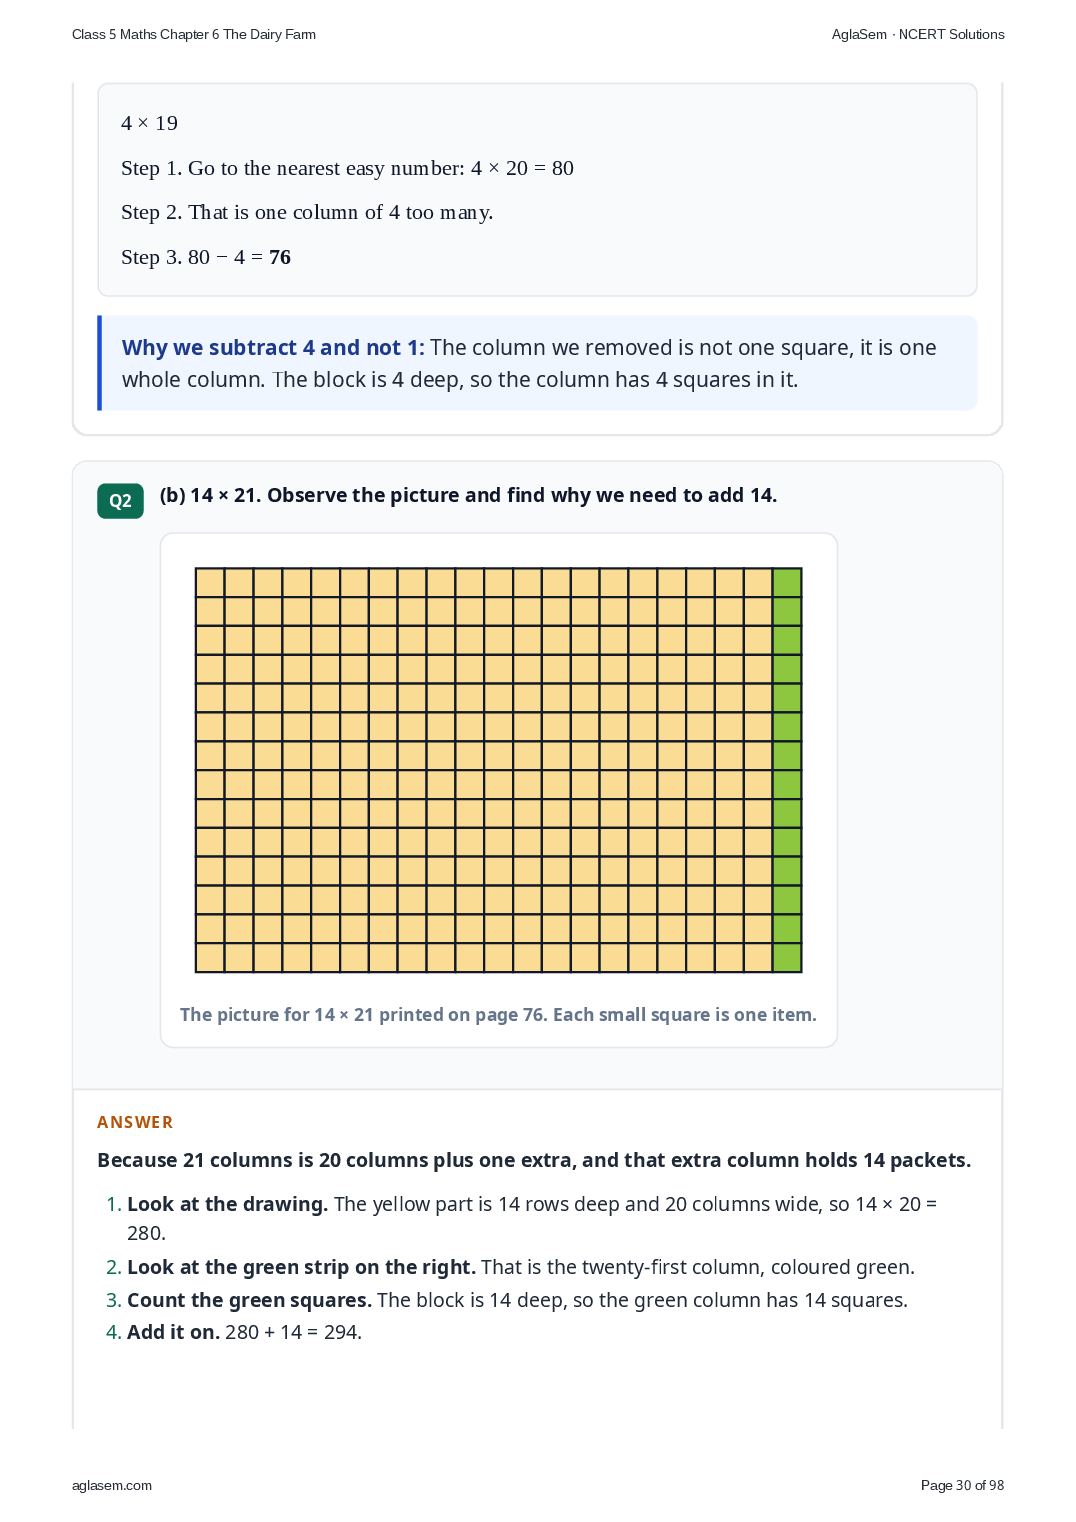This screenshot has width=1076, height=1522.
Task: Click the question title '(b) 14 × 21'
Action: click(468, 495)
